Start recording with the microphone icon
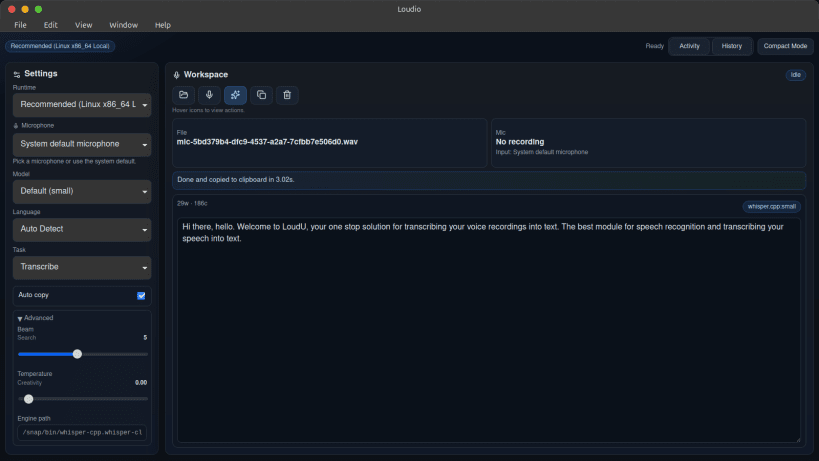 click(x=209, y=95)
